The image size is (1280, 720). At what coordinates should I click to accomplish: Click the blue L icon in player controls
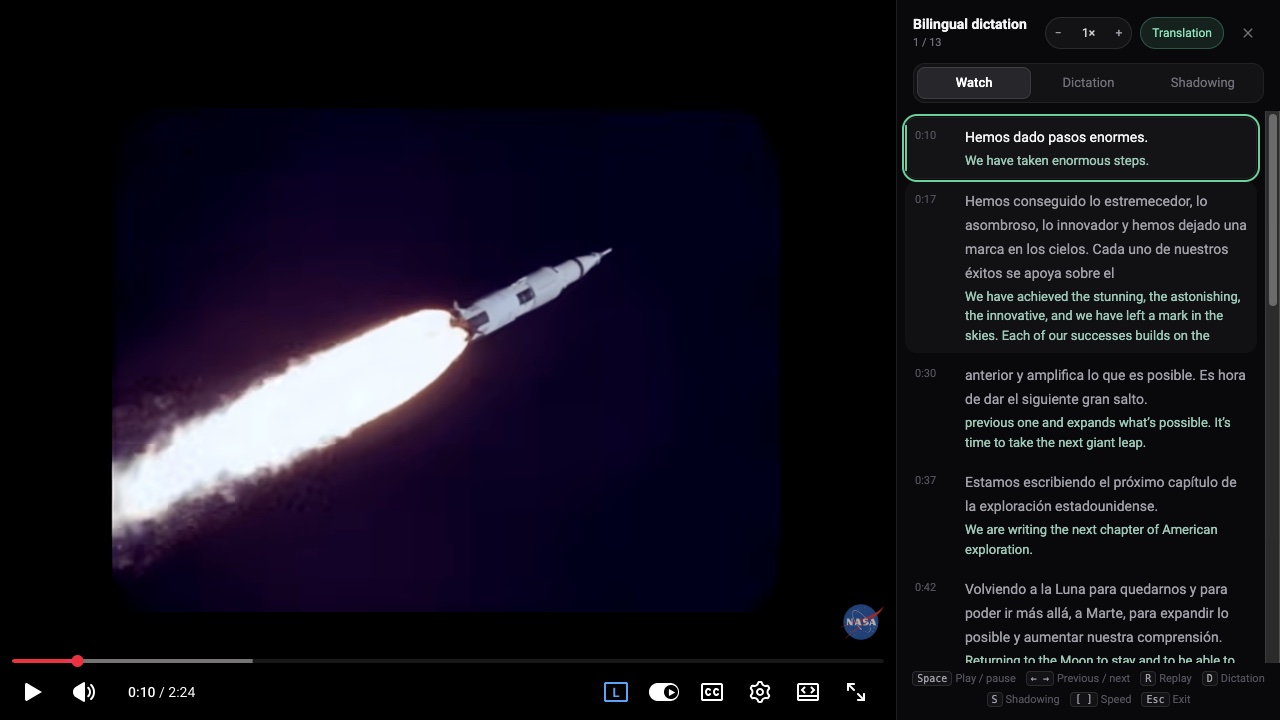(616, 692)
